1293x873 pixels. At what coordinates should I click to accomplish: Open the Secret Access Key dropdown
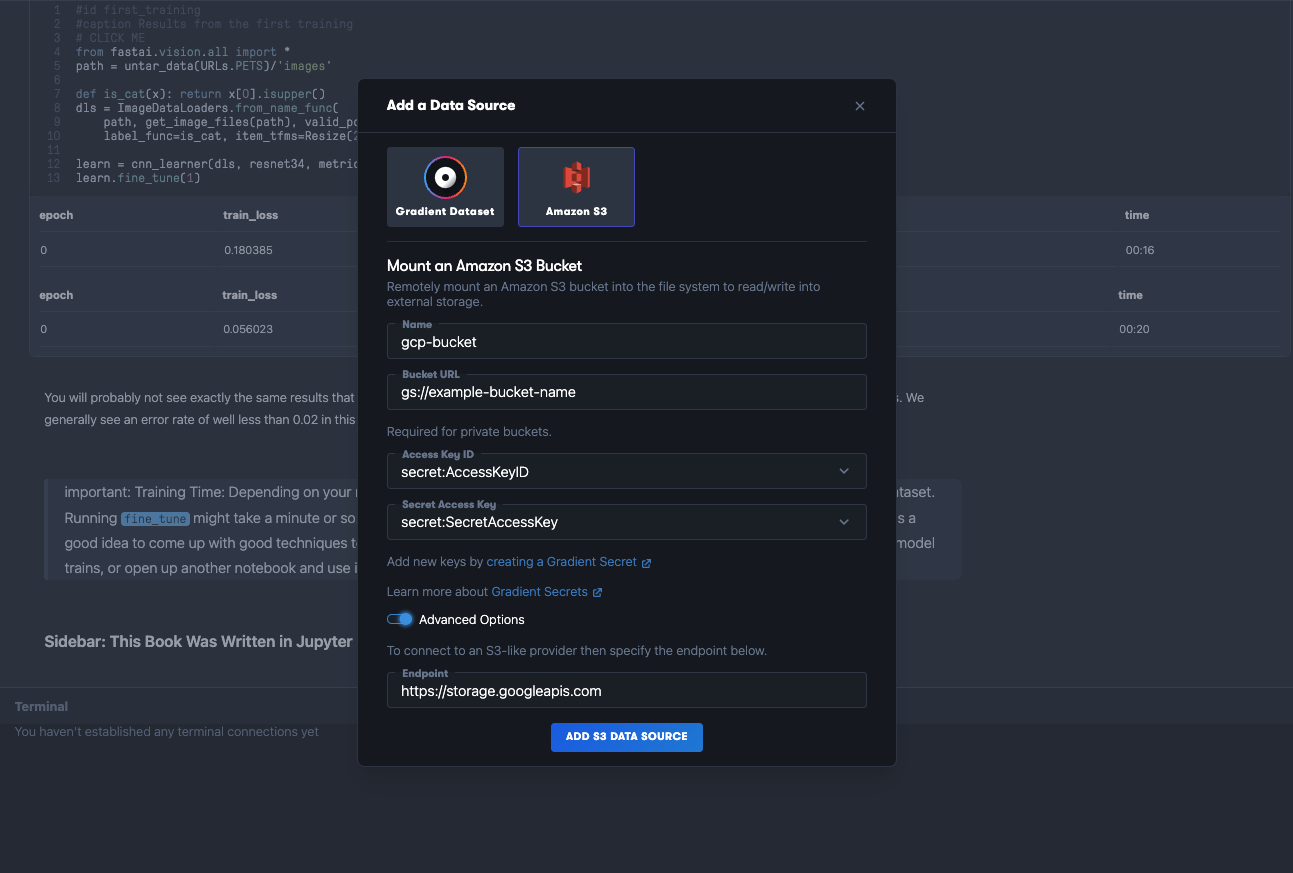click(x=626, y=522)
